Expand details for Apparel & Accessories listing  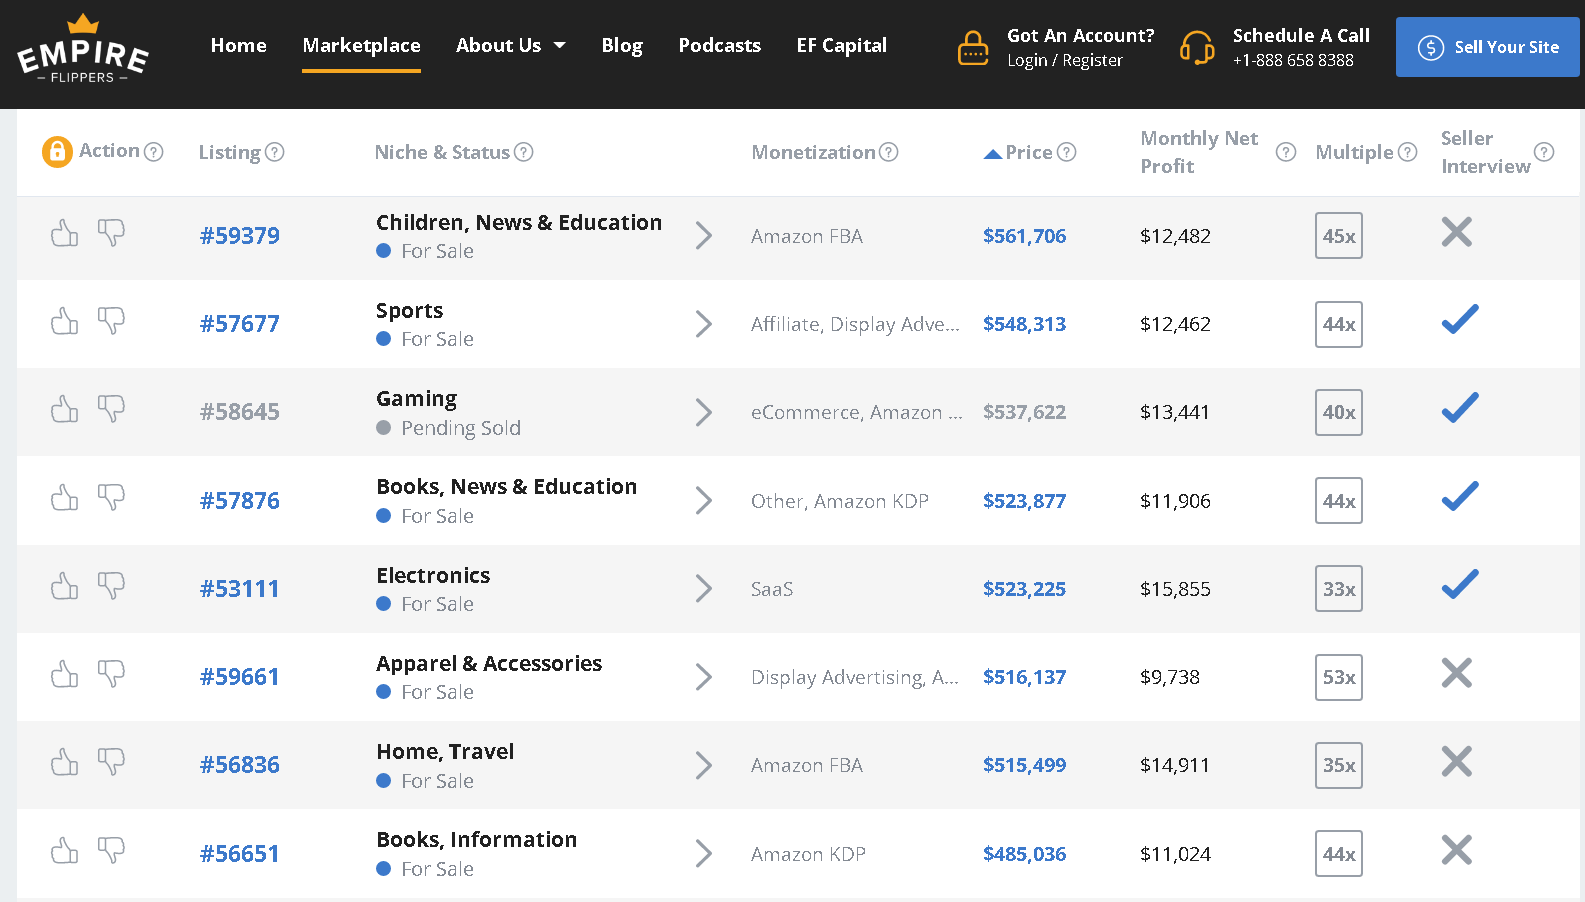tap(704, 677)
